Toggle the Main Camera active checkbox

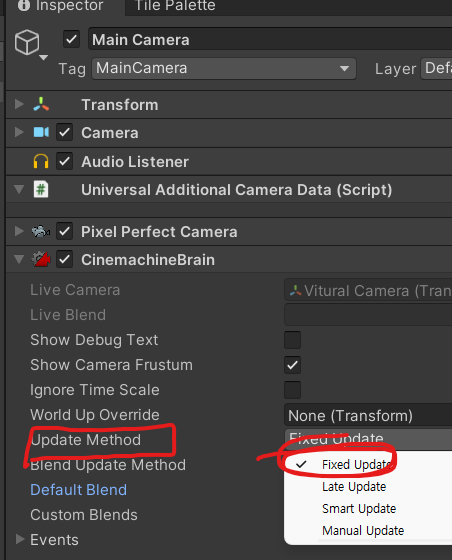pos(71,39)
